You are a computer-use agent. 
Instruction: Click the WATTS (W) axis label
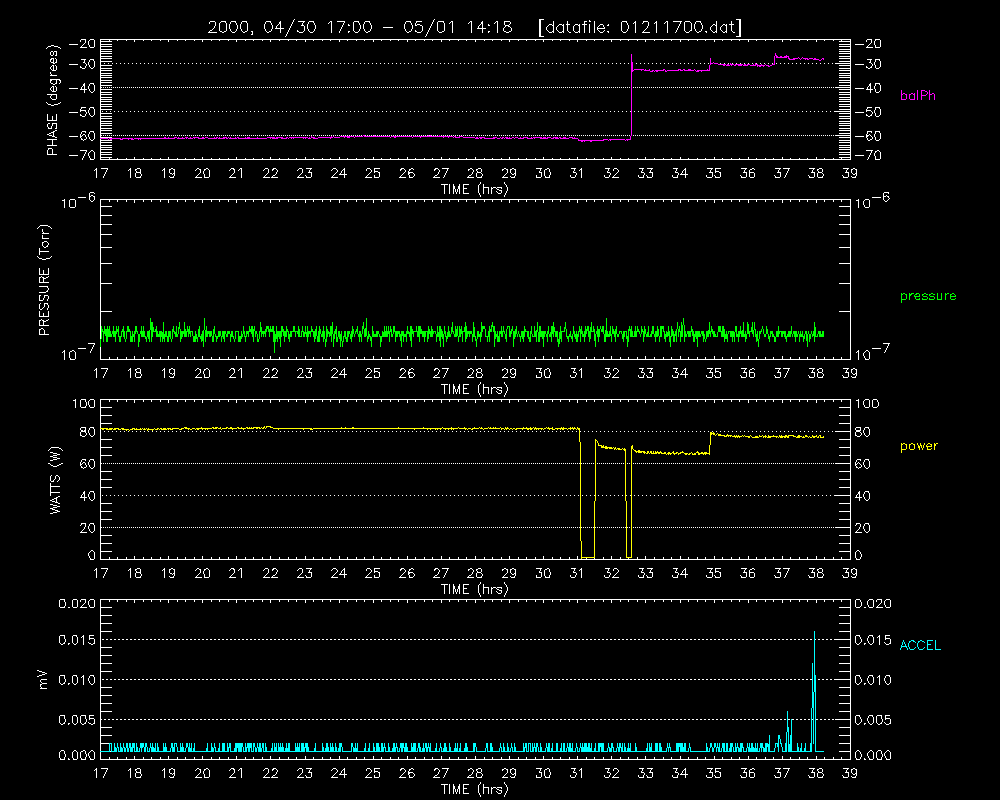[x=55, y=480]
